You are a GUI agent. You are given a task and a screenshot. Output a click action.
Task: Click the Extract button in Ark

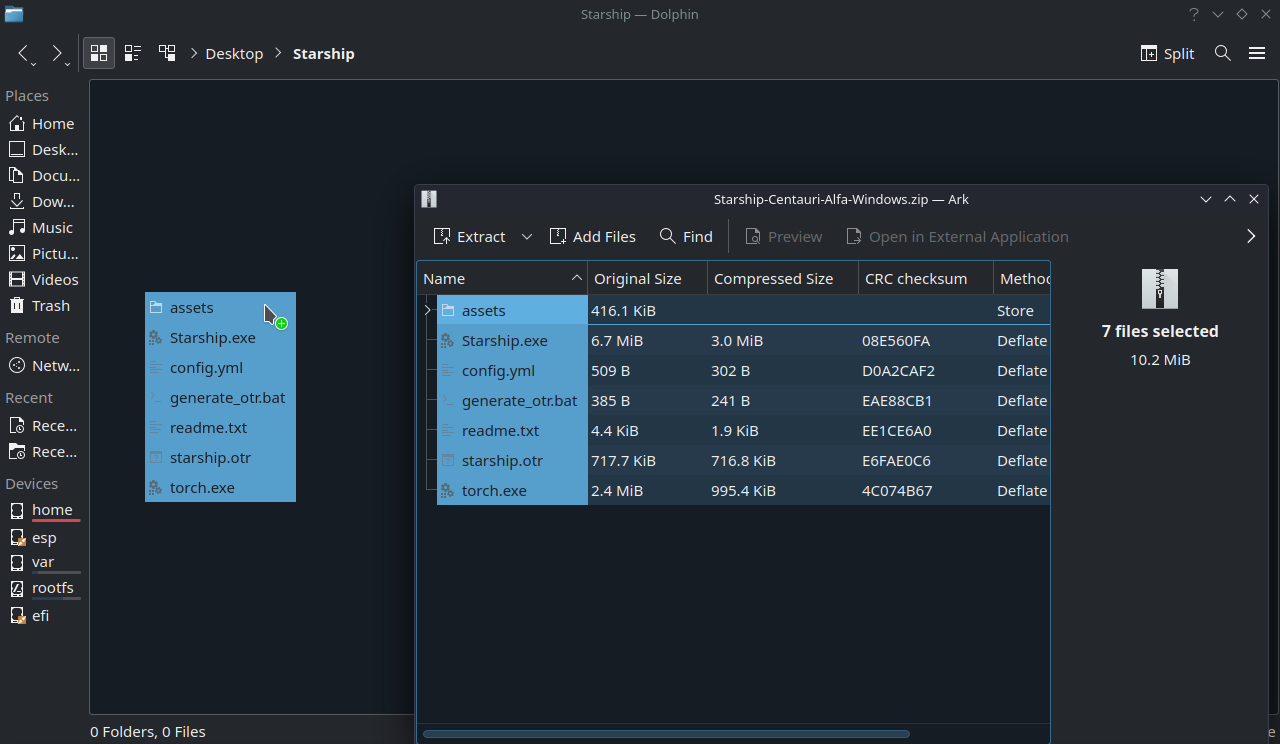pyautogui.click(x=469, y=236)
